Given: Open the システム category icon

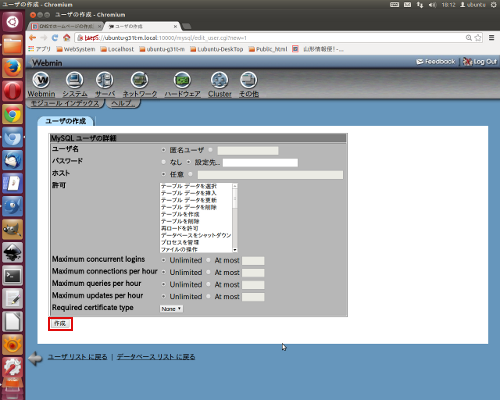Looking at the screenshot, I should pos(75,80).
